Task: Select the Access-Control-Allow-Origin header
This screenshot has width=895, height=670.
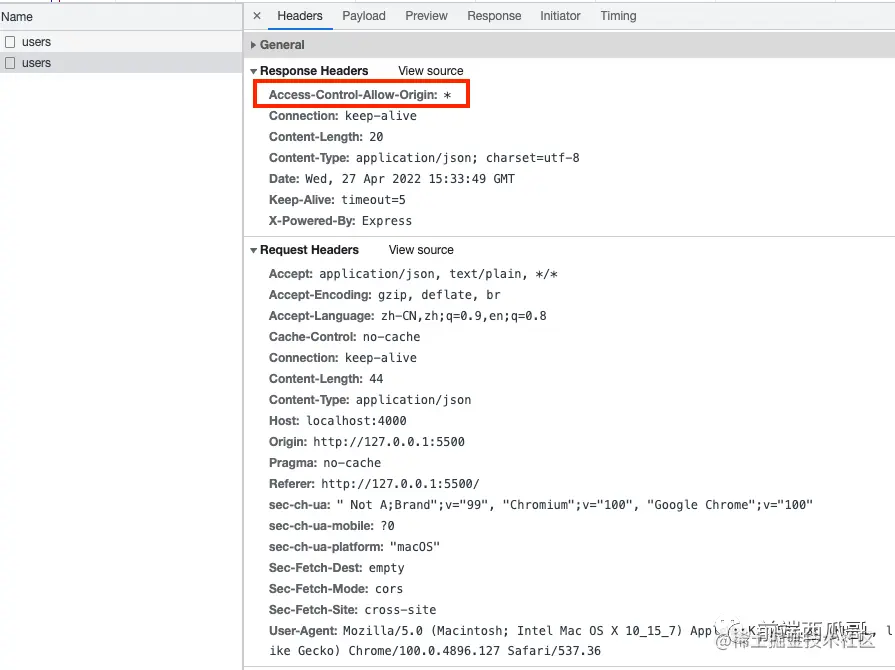Action: pos(360,95)
